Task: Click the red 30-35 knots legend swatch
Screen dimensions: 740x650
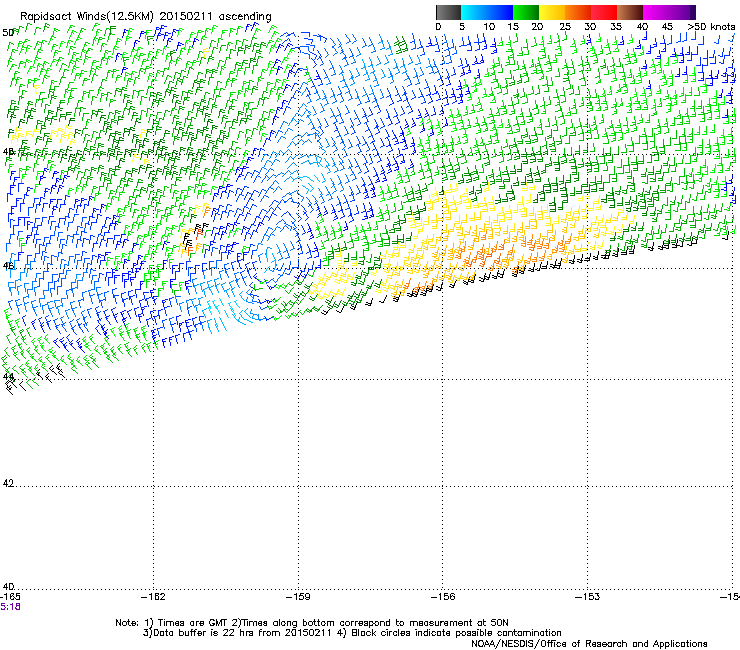Action: (x=604, y=12)
